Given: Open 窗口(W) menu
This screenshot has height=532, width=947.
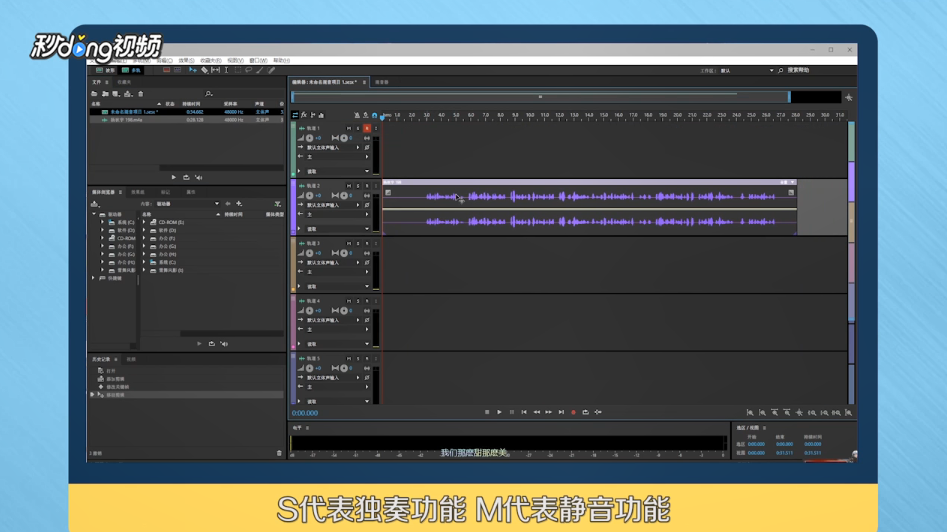Looking at the screenshot, I should point(258,60).
